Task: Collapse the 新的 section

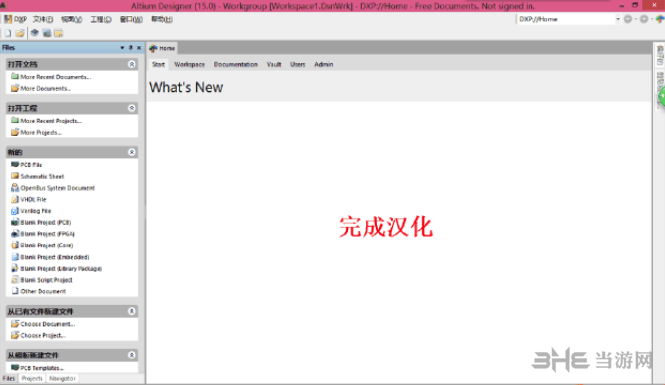Action: [x=132, y=152]
